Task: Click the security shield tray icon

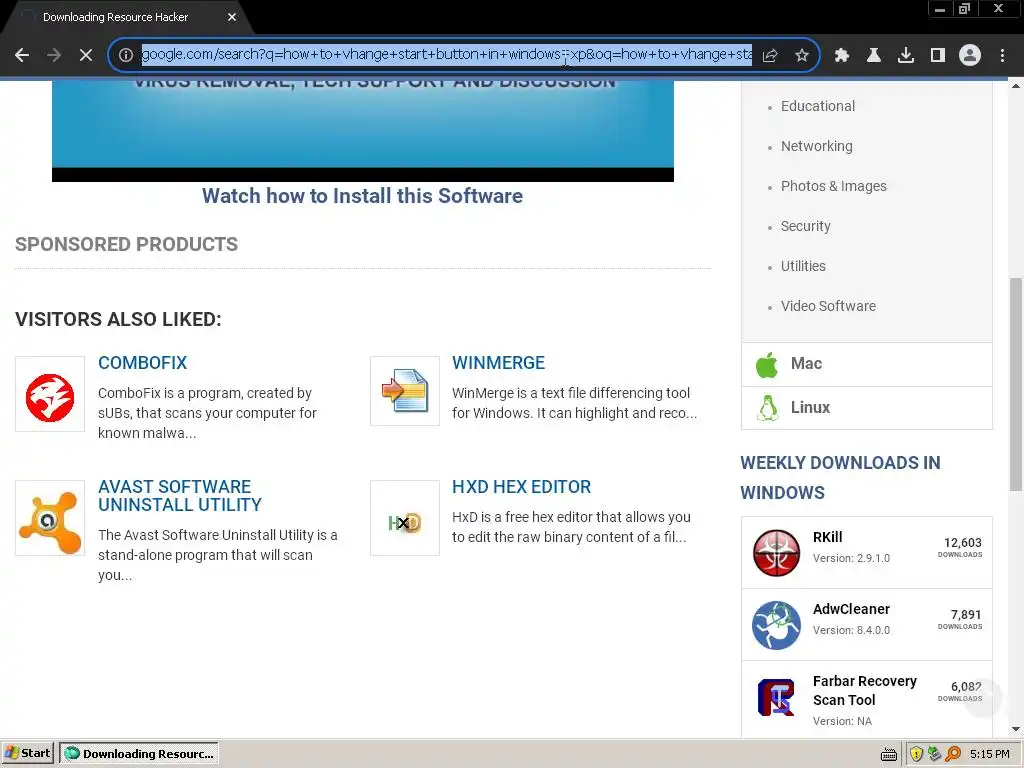Action: 916,754
